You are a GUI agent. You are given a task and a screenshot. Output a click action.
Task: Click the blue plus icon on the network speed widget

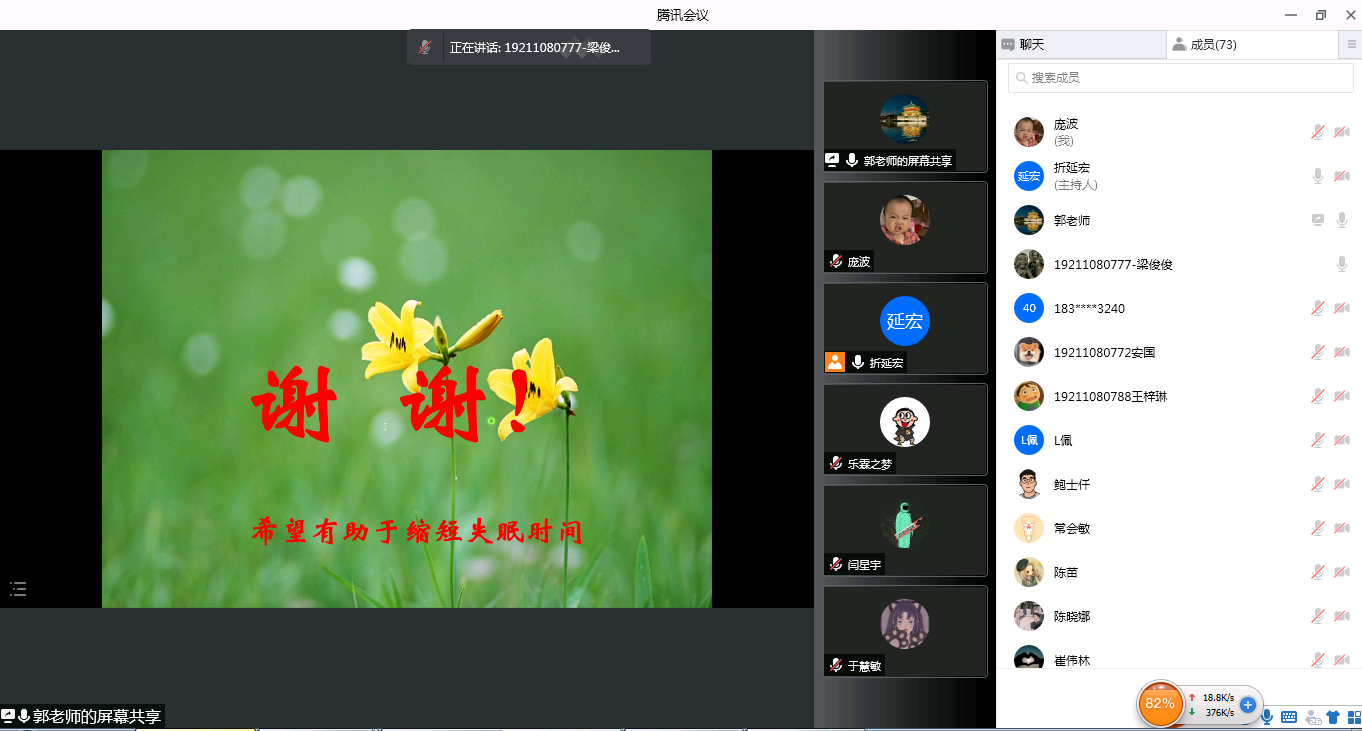1248,705
